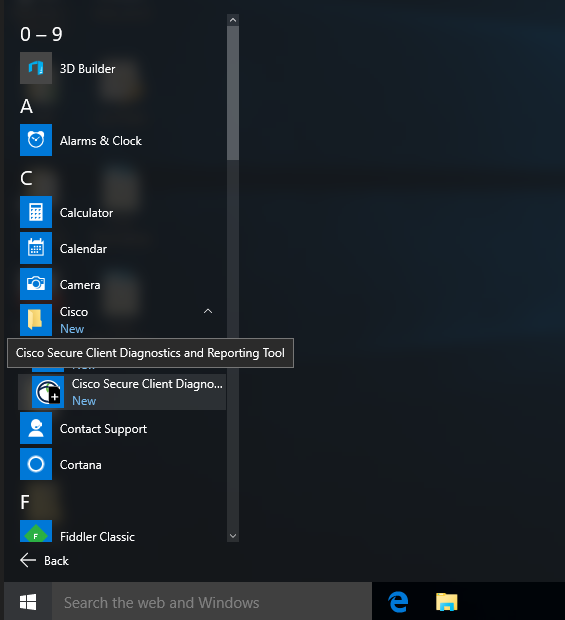Click Cisco Secure Client Diagno... text
The width and height of the screenshot is (565, 620).
coord(147,384)
